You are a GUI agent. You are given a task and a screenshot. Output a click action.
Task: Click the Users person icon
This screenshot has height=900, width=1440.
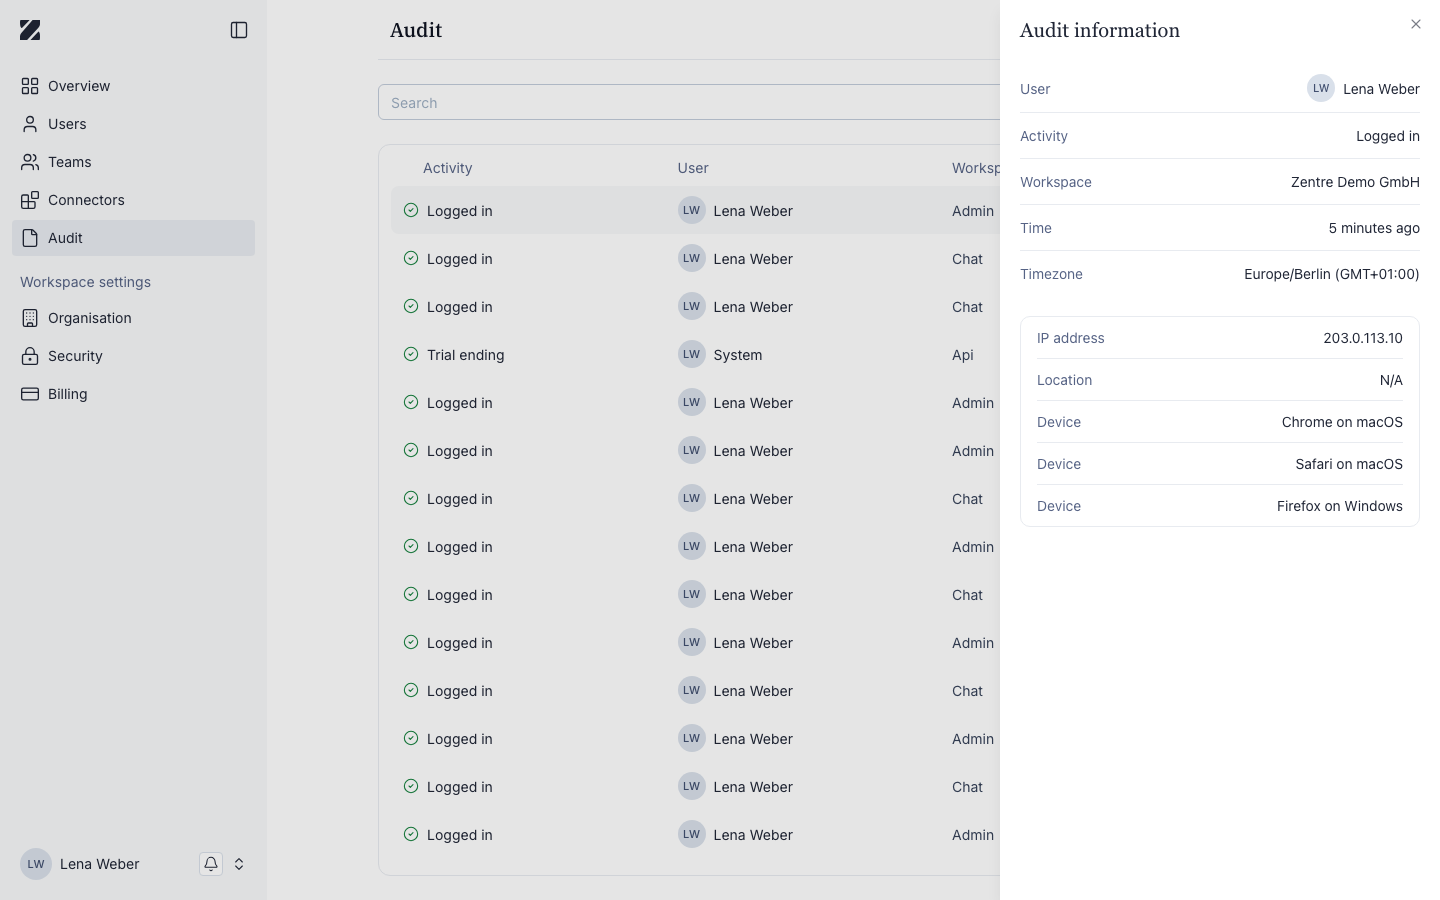30,124
